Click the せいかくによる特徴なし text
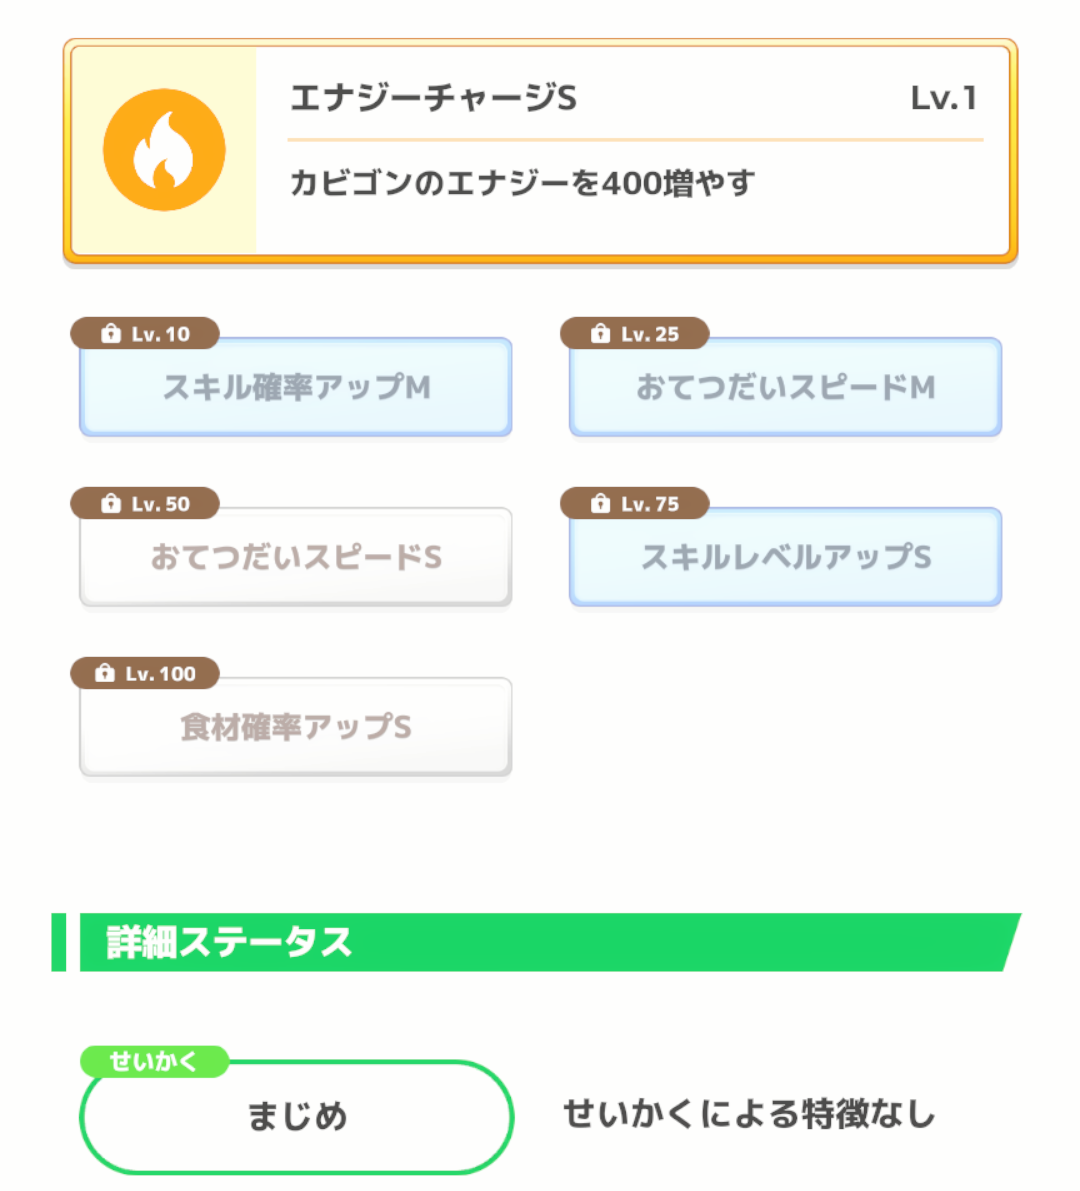Screen dimensions: 1080x1191 pyautogui.click(x=749, y=1114)
